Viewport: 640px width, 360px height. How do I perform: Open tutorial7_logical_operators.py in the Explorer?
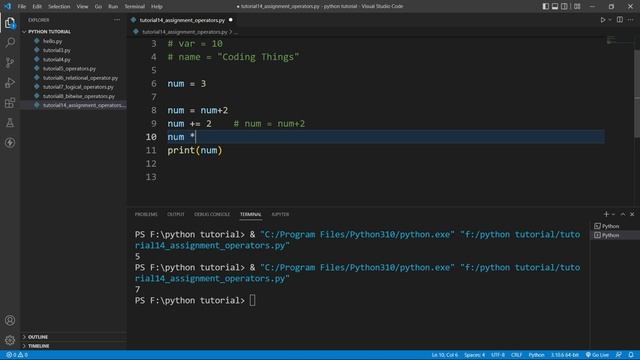[x=78, y=87]
